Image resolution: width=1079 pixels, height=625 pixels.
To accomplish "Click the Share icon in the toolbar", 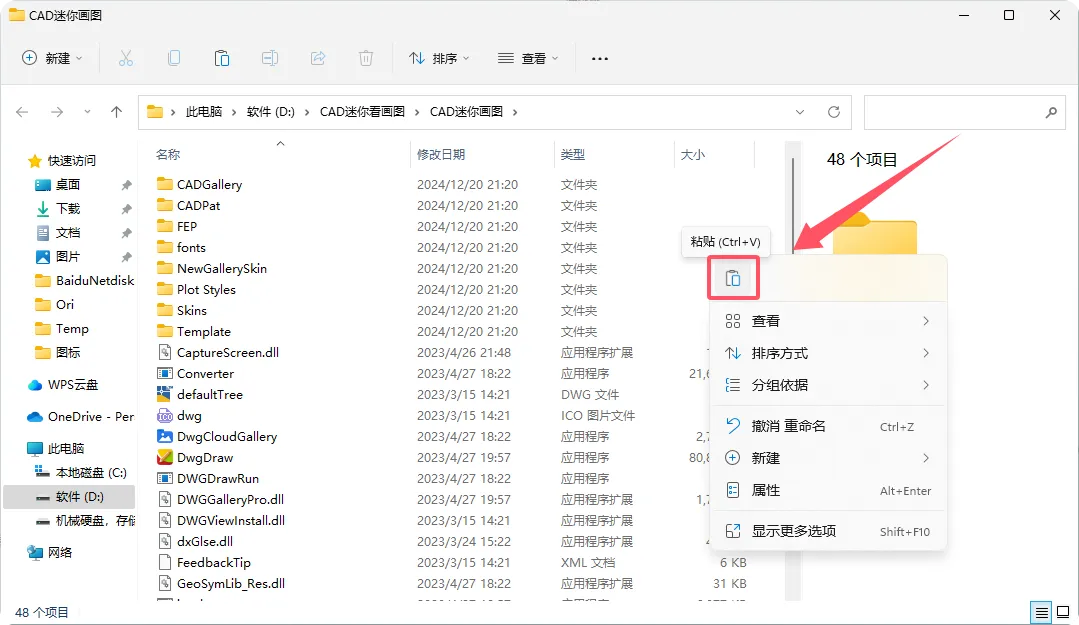I will (318, 59).
